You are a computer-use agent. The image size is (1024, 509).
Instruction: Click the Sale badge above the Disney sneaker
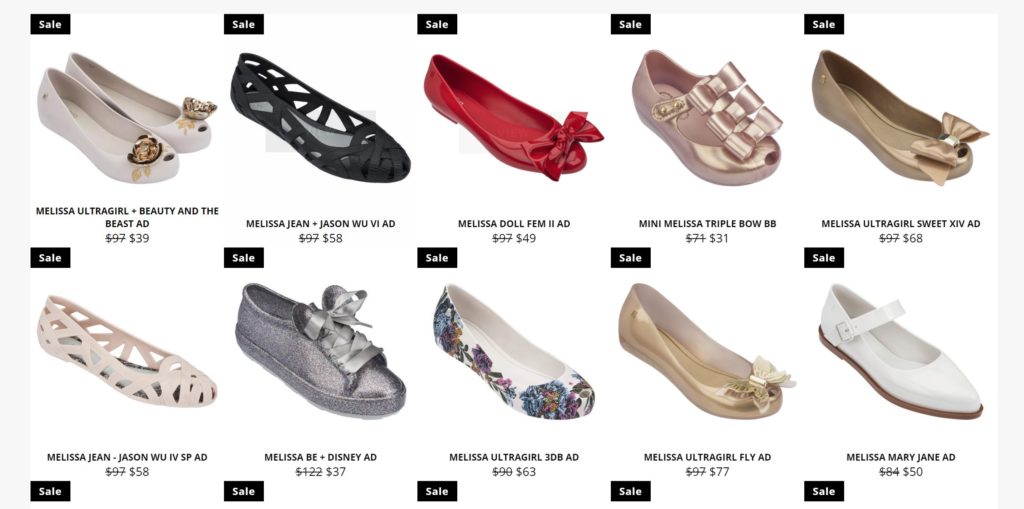click(x=244, y=257)
